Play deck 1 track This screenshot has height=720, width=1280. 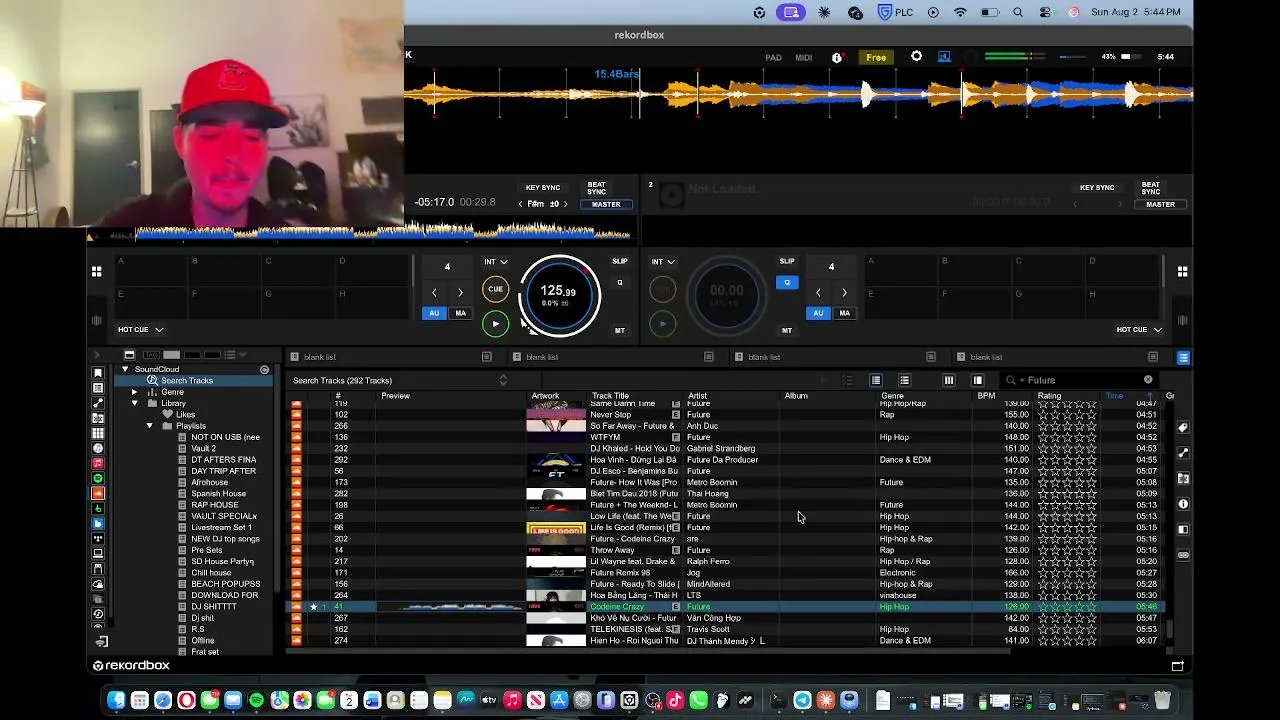(495, 323)
